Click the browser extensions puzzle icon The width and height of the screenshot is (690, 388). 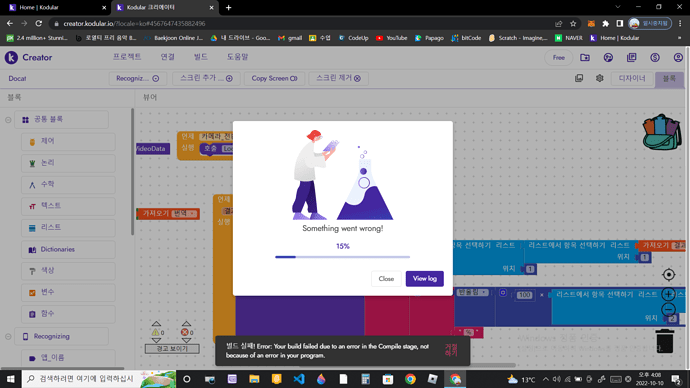coord(606,23)
